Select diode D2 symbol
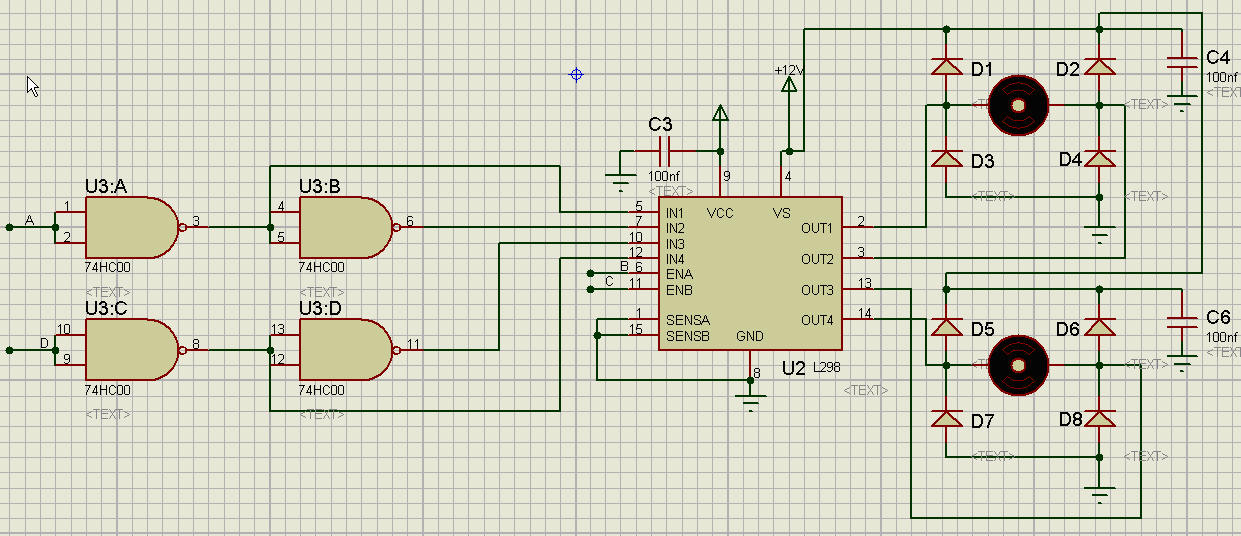Screen dimensions: 1241x536 1100,67
